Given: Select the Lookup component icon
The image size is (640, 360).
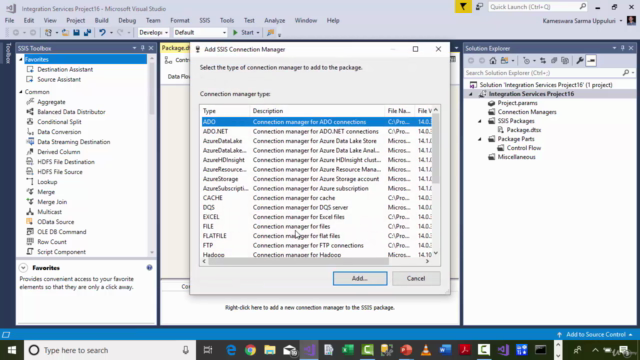Looking at the screenshot, I should click(30, 182).
